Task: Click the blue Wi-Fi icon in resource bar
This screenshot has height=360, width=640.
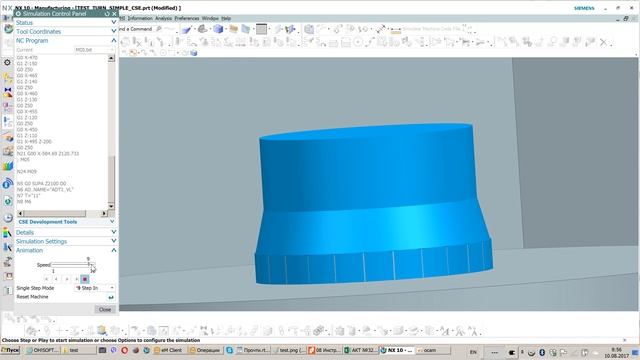Action: (x=7, y=184)
